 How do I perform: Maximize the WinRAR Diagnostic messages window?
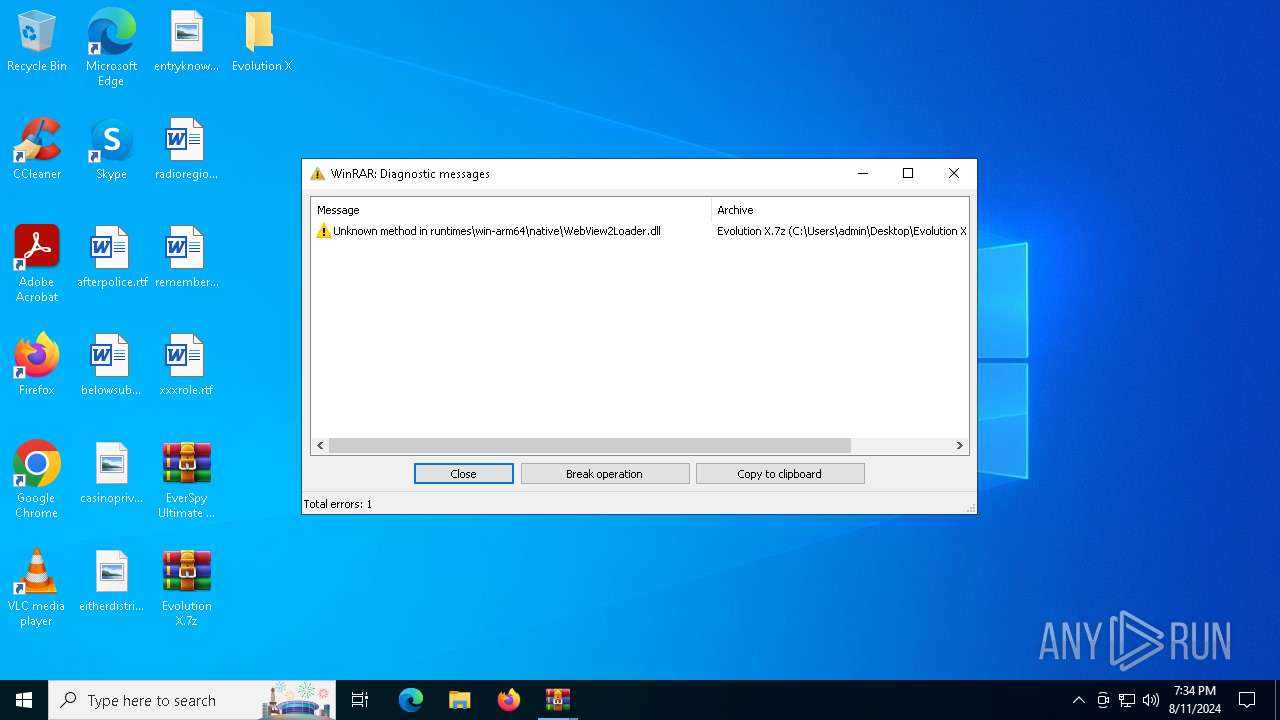click(908, 173)
